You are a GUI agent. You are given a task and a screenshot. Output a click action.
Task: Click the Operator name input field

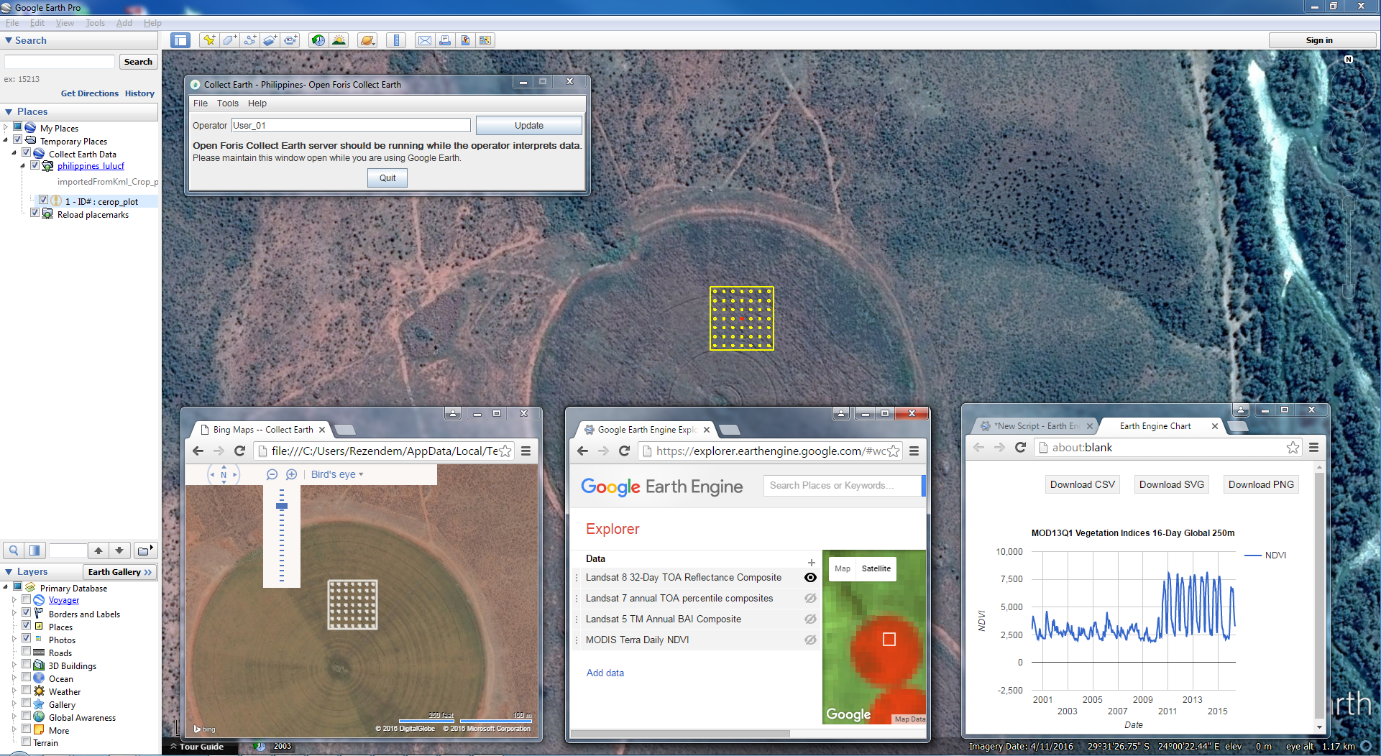pos(350,126)
